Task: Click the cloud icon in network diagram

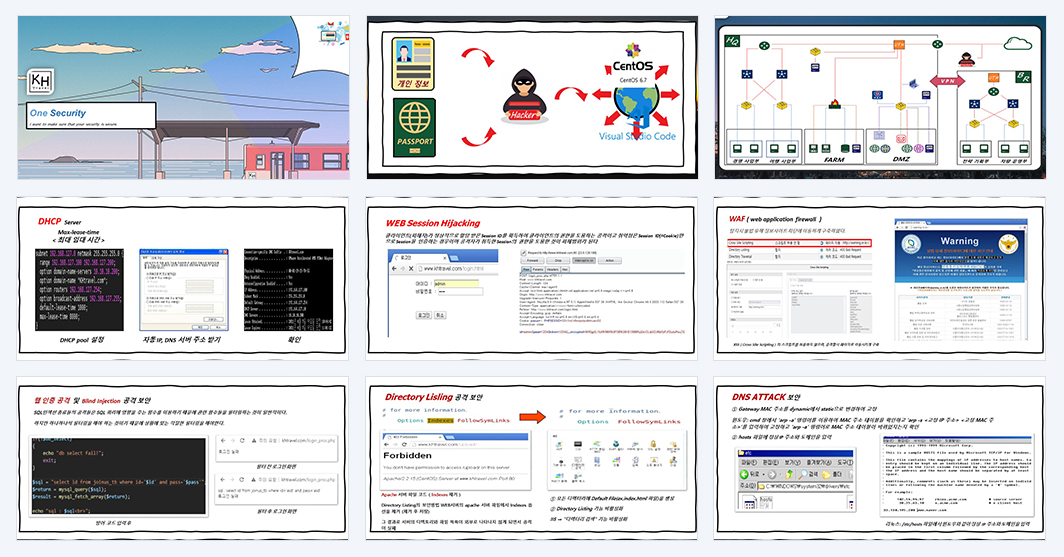Action: click(x=1017, y=44)
